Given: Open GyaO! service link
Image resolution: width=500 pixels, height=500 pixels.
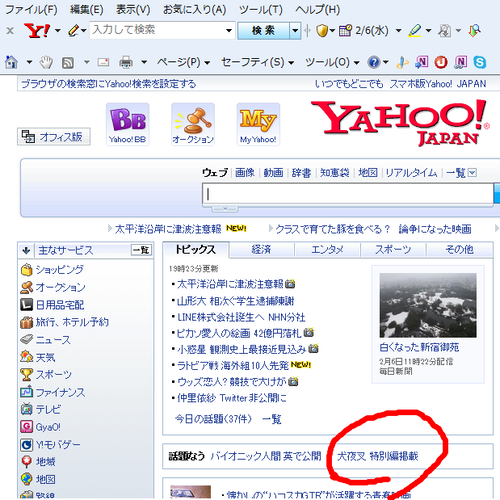Looking at the screenshot, I should [x=48, y=427].
